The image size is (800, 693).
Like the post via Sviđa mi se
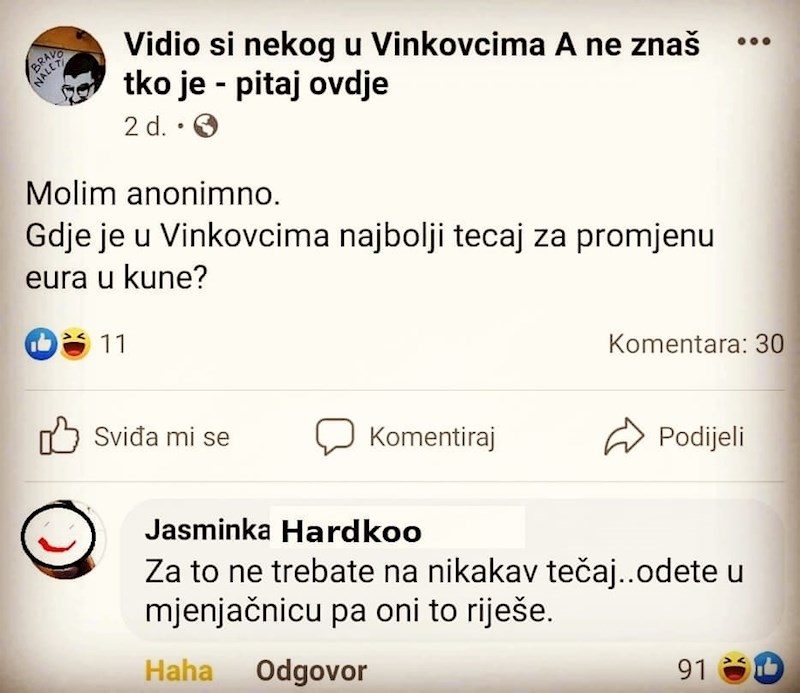(x=135, y=436)
